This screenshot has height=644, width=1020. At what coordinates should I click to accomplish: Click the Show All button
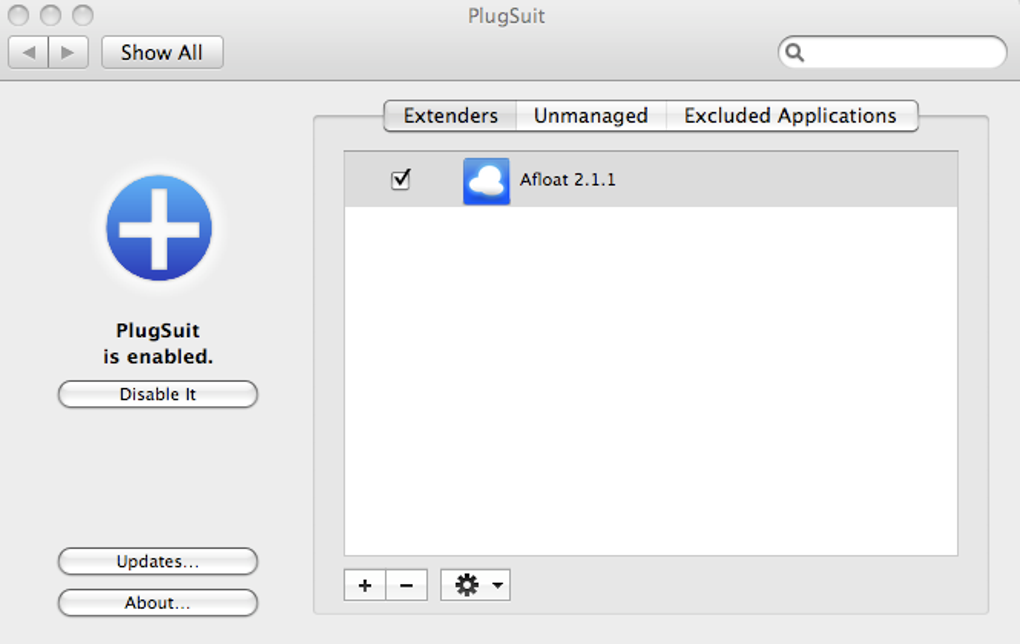[162, 53]
